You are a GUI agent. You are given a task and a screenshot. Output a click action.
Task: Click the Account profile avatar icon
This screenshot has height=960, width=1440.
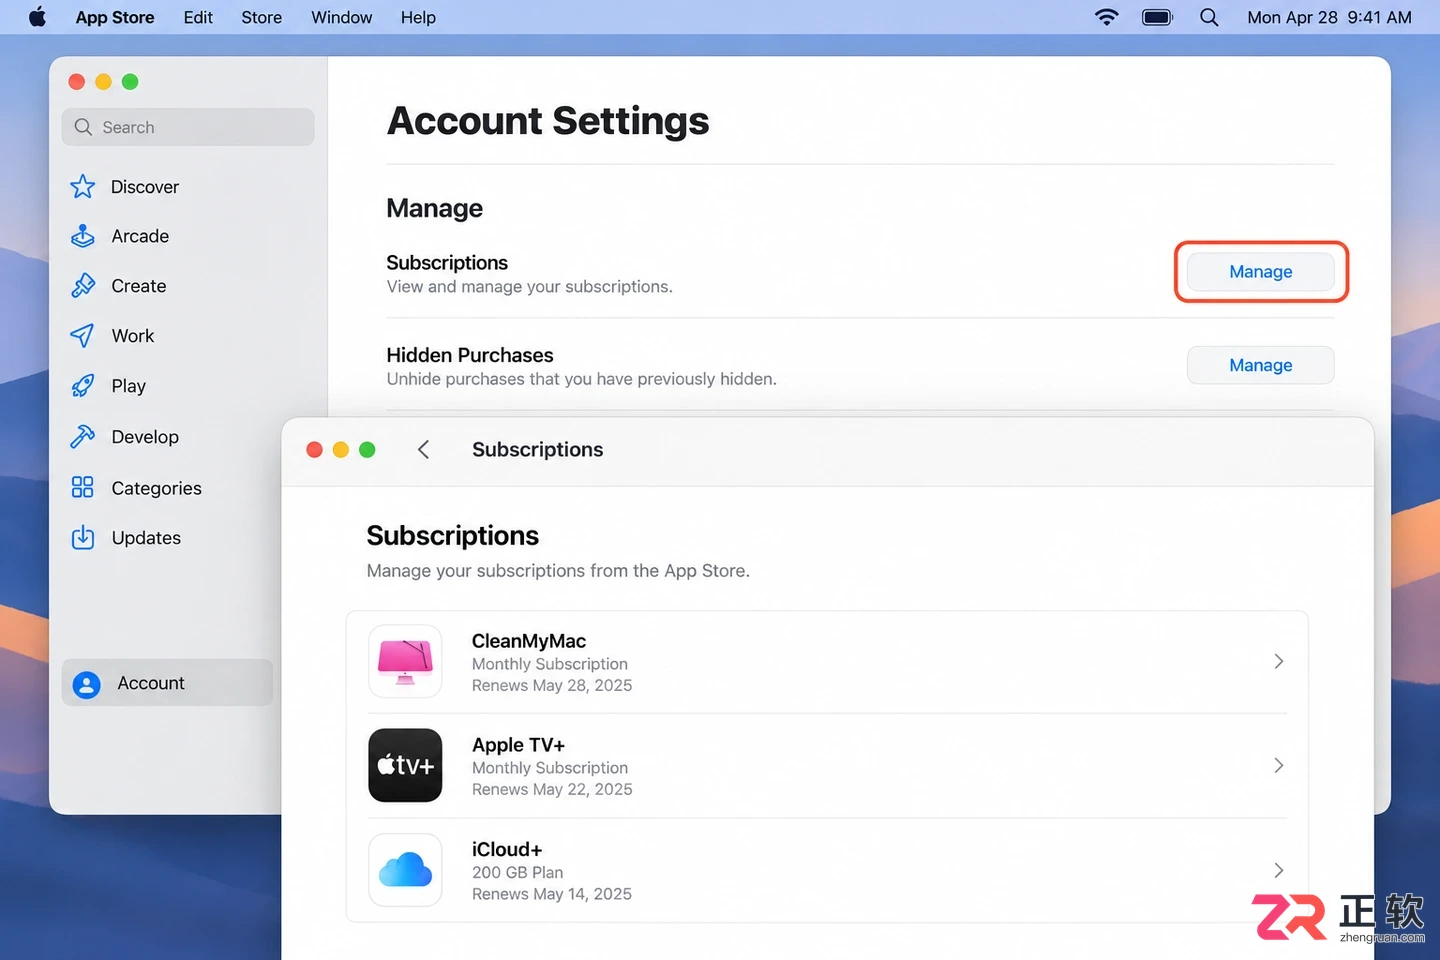tap(87, 684)
